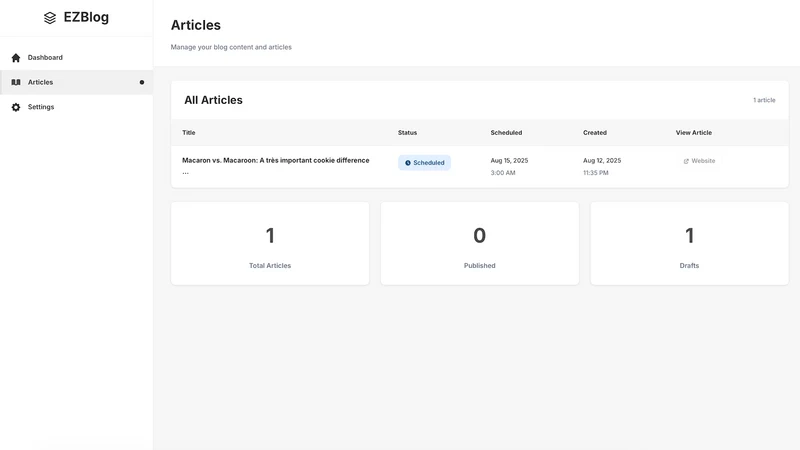Click the EZBlog brand name
800x450 pixels.
(x=86, y=17)
